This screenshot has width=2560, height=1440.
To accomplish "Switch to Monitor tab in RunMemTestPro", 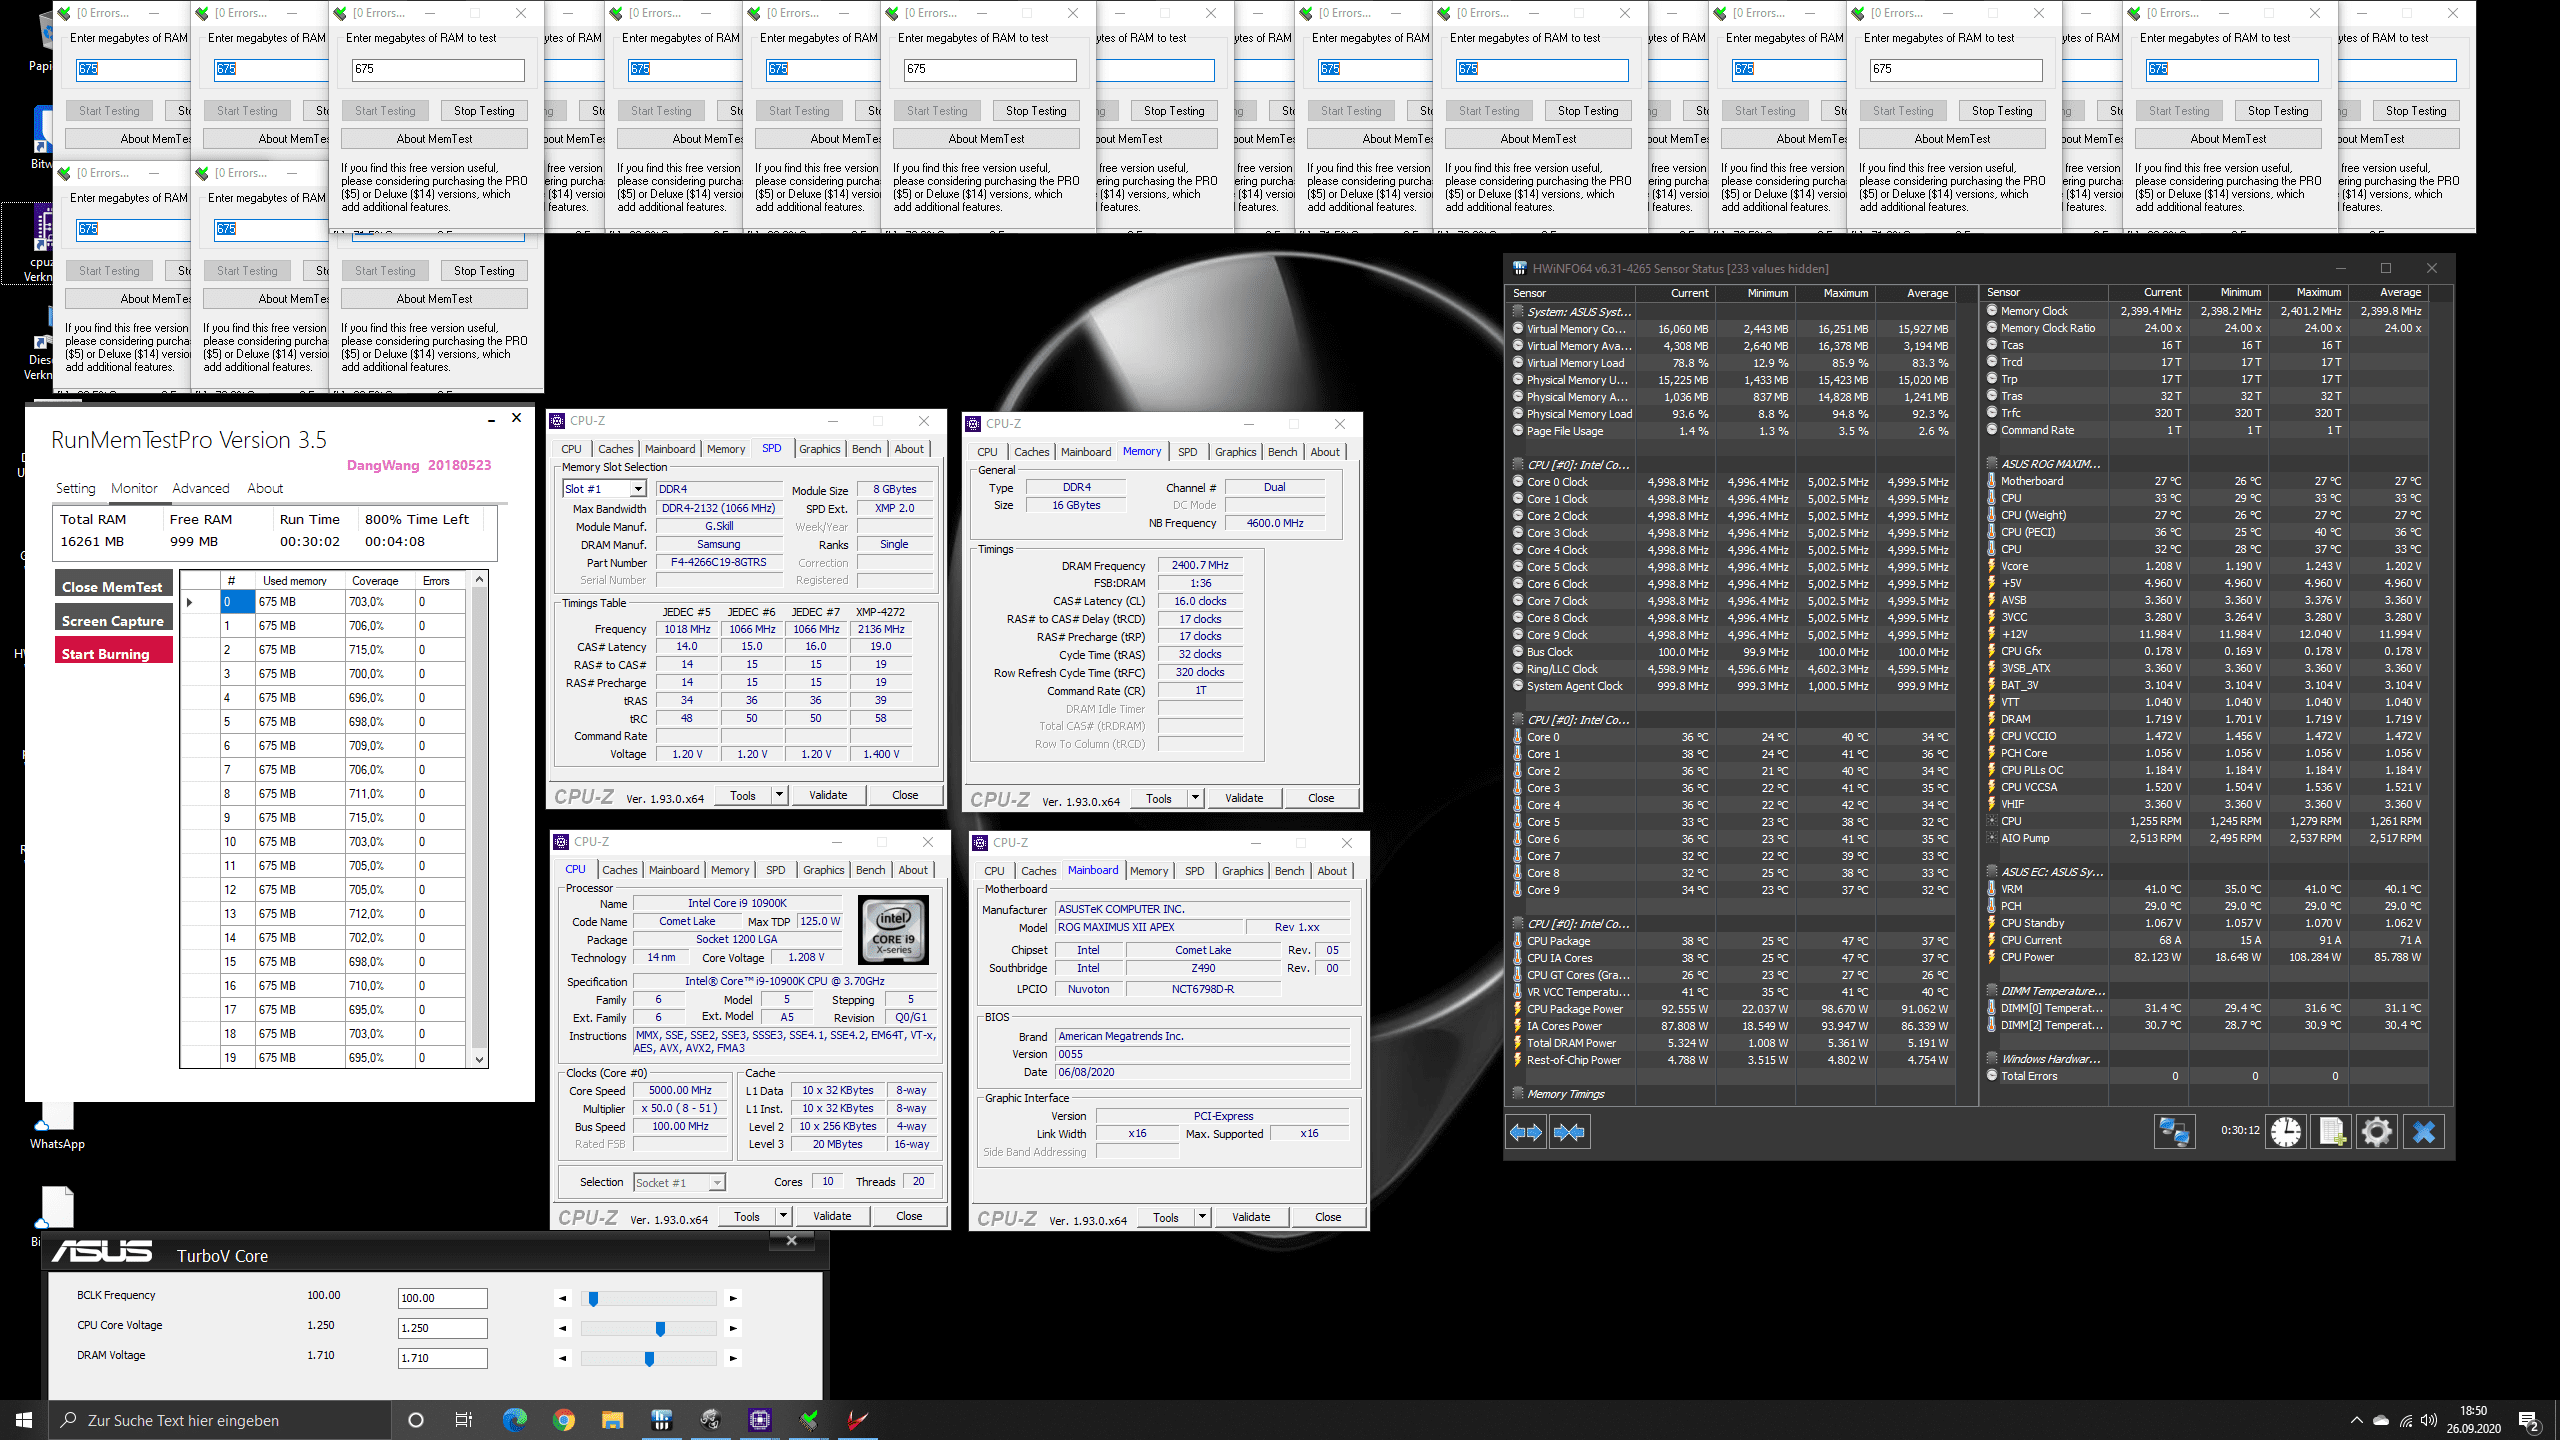I will [134, 488].
